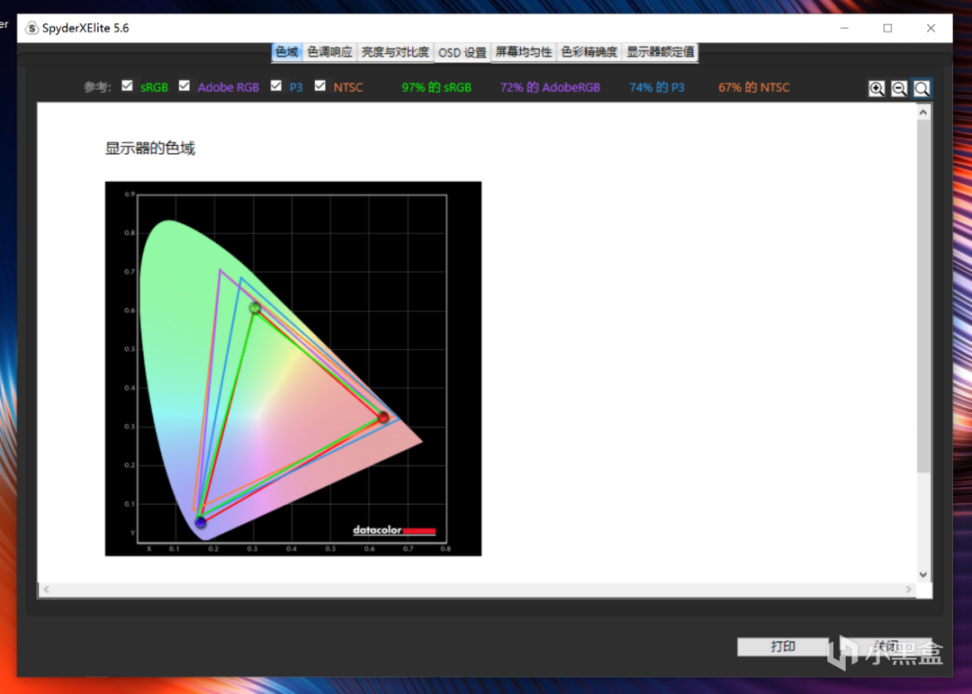Screen dimensions: 972x694
Task: Click the fit-to-view magnifier icon
Action: click(922, 89)
